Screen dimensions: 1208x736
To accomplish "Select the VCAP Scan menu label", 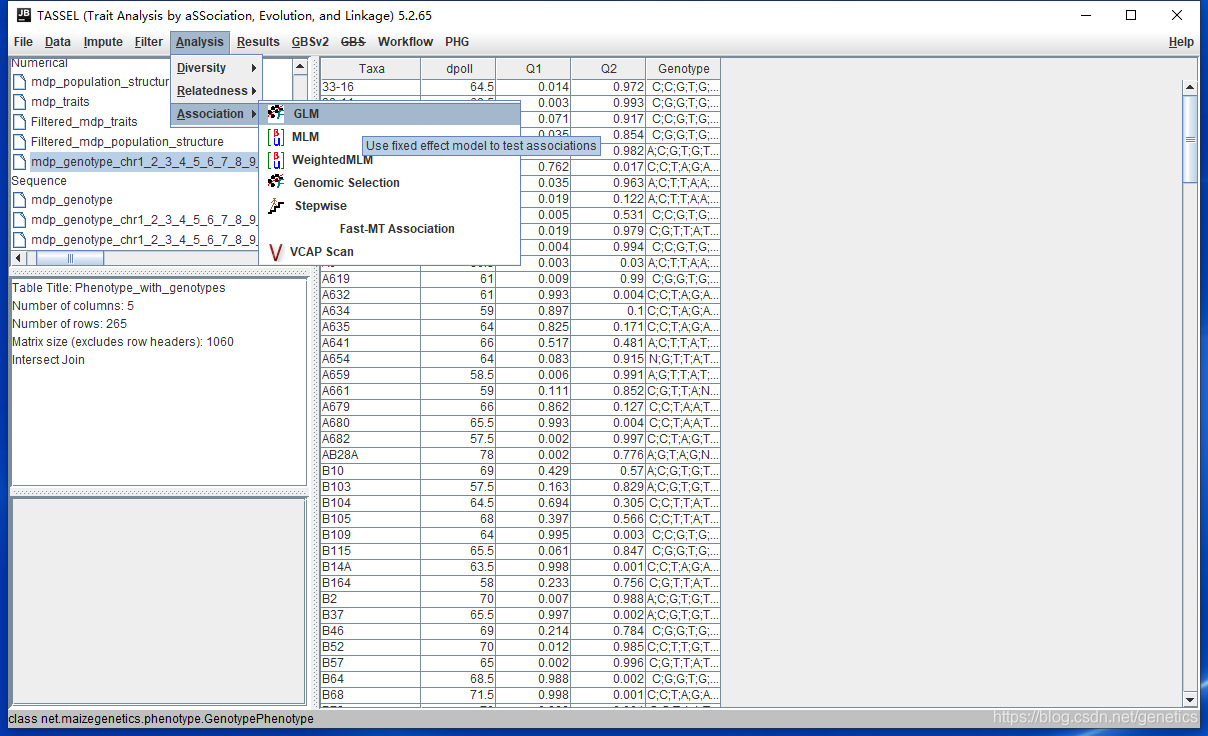I will click(321, 252).
